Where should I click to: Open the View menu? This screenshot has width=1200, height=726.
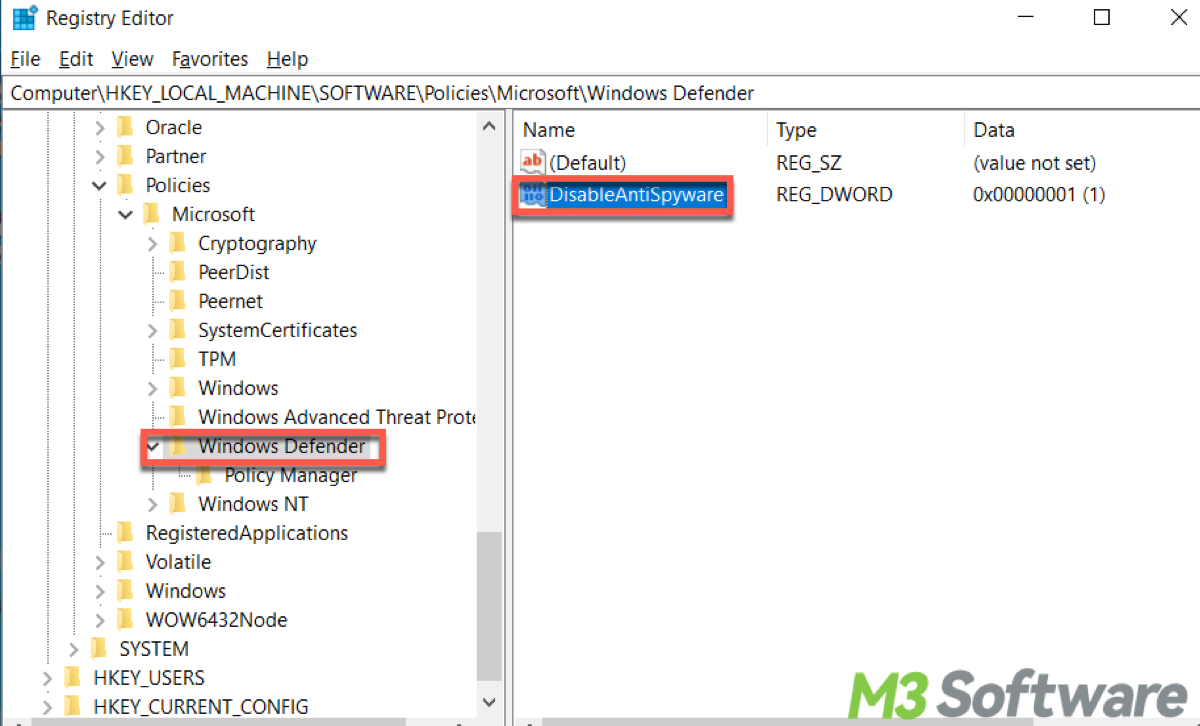(x=132, y=59)
